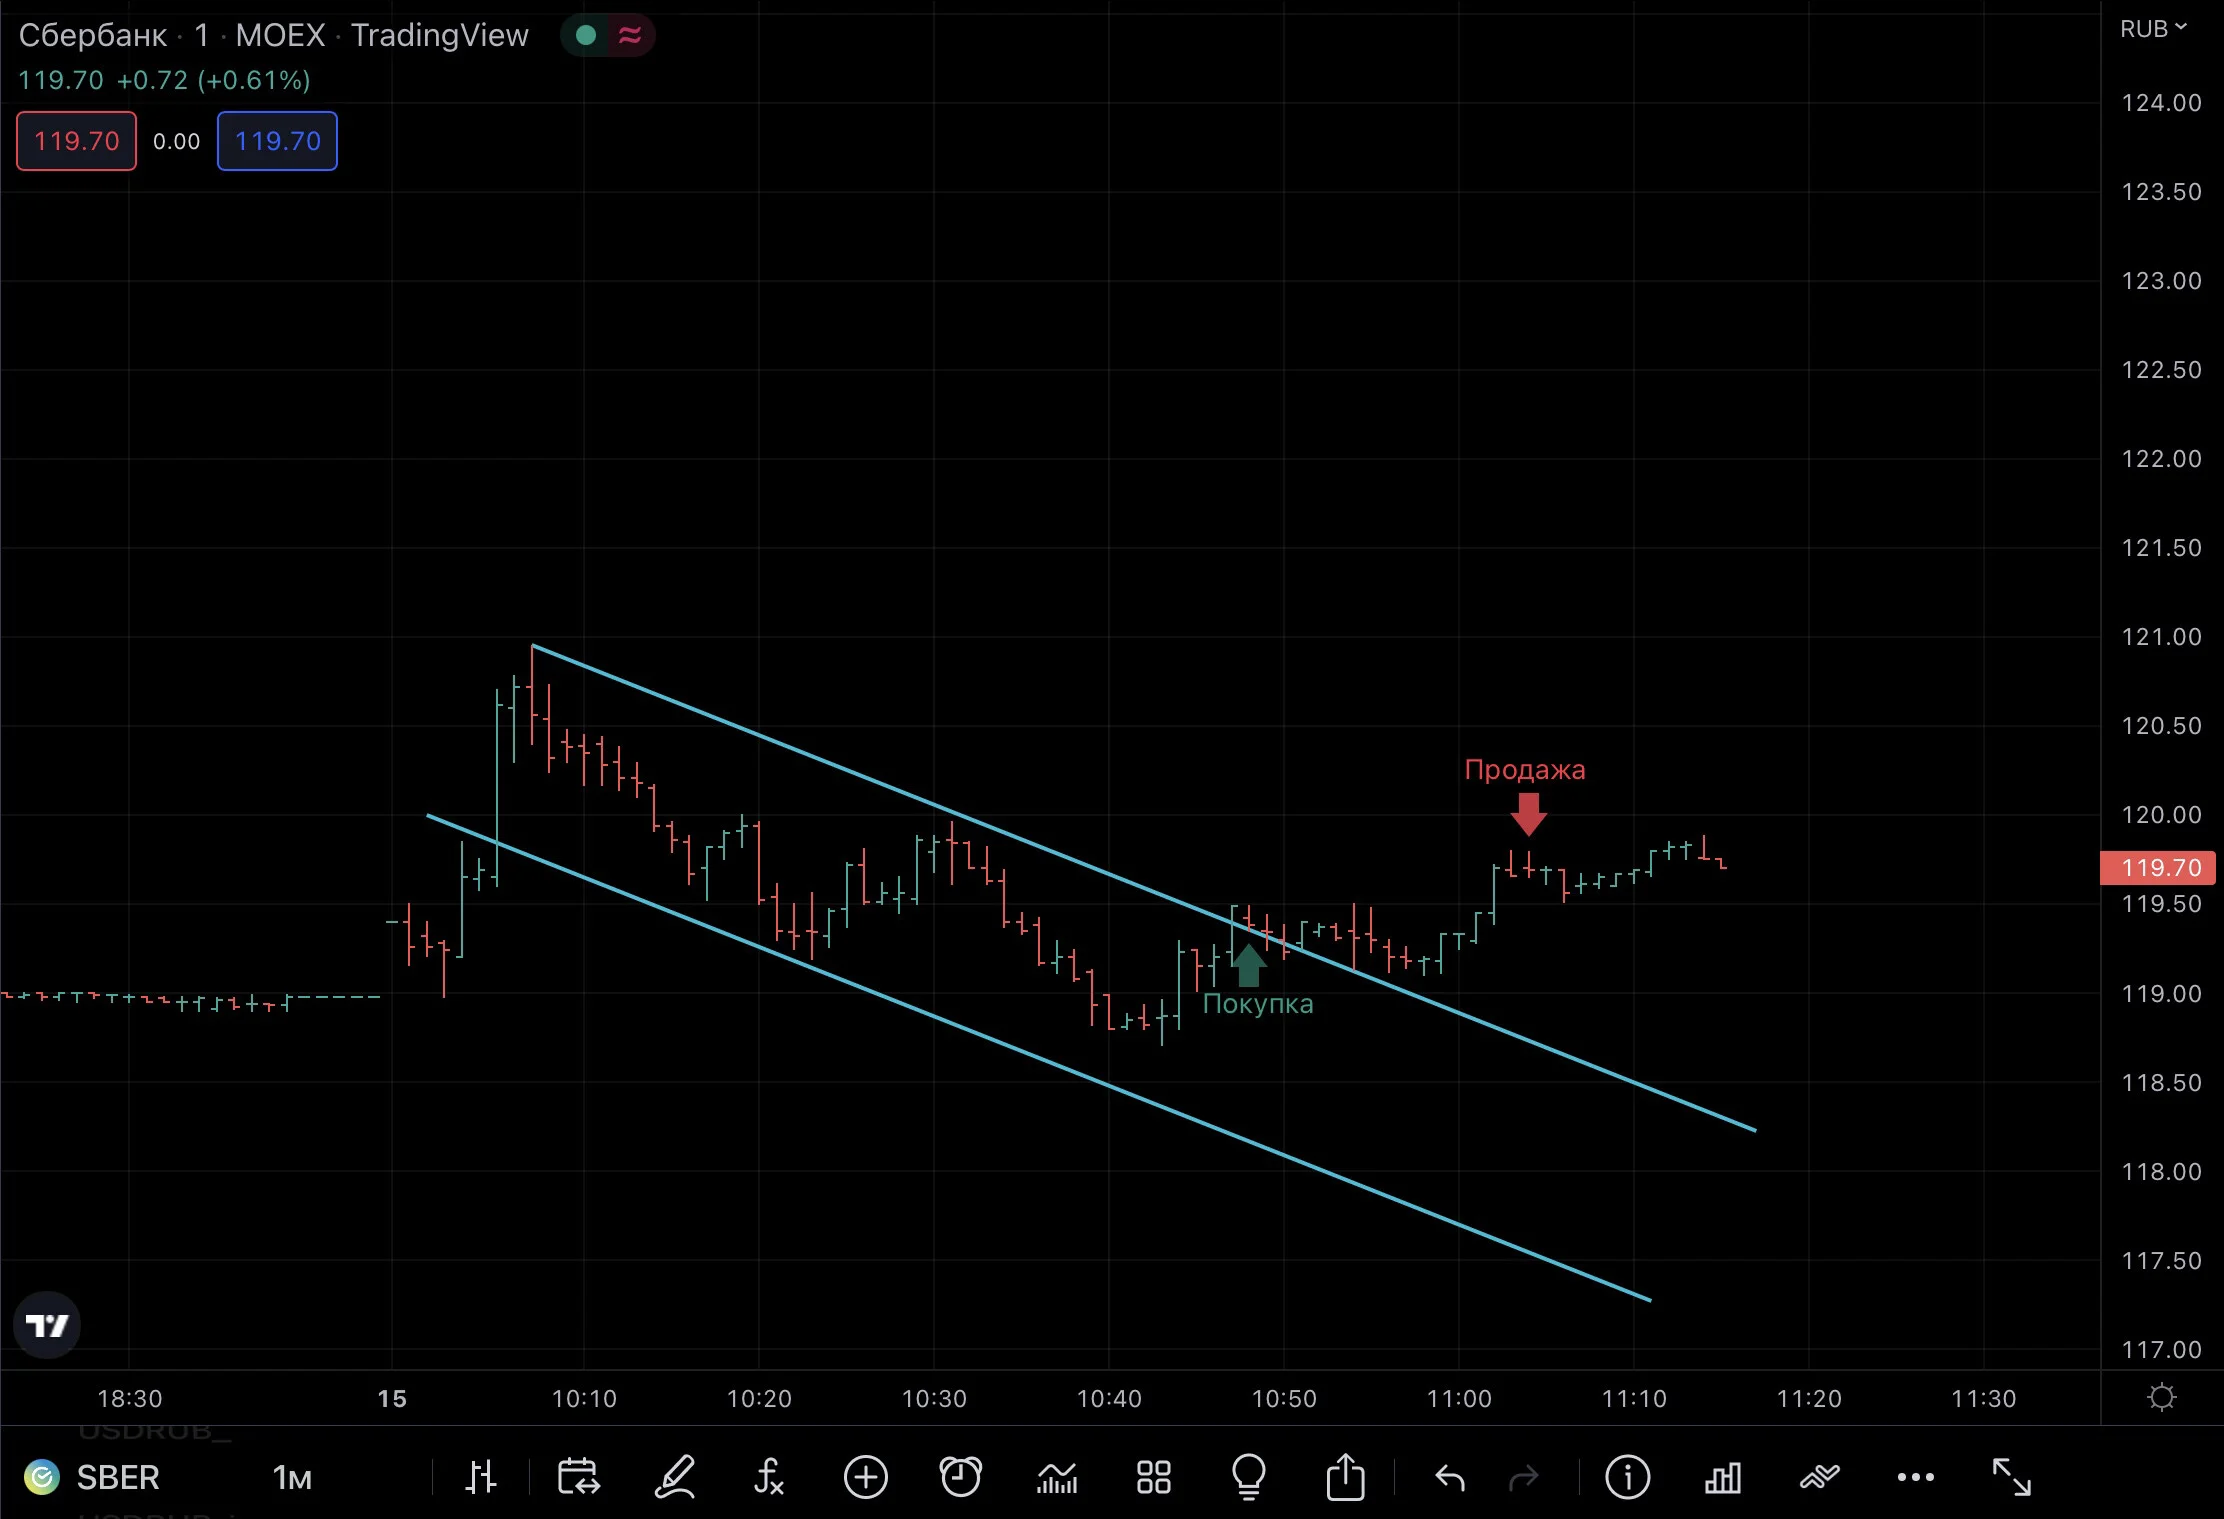Open symbol info with the i icon

tap(1627, 1477)
